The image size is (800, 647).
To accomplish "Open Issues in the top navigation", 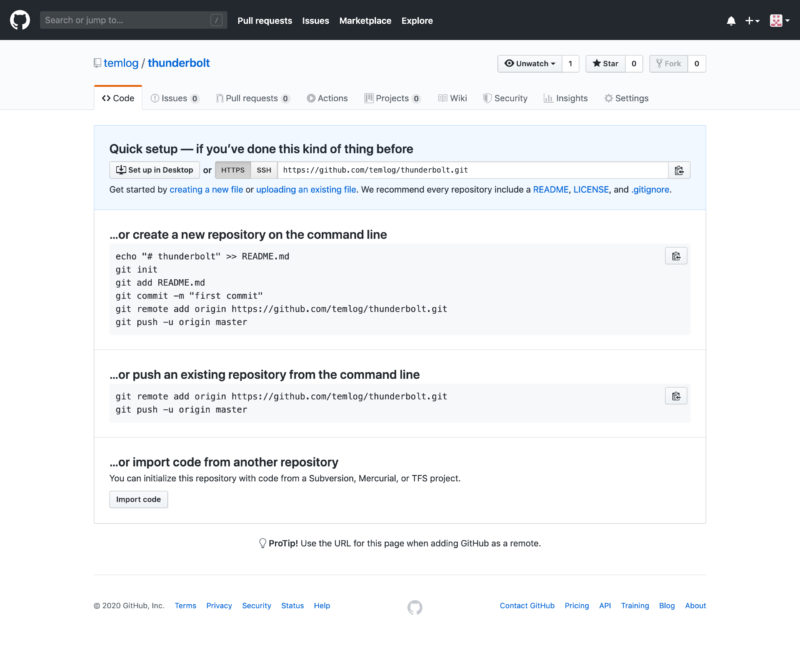I will [x=315, y=21].
